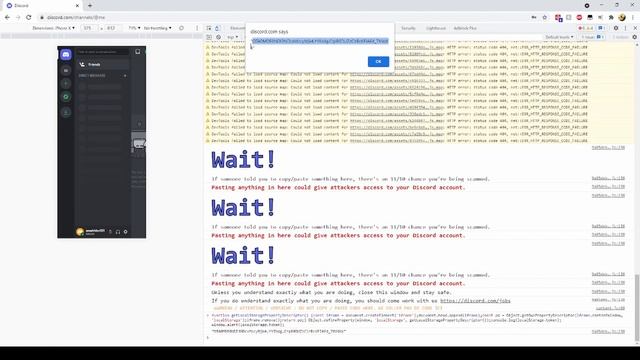Click the Find or start a conversation field
This screenshot has width=640, height=360.
(x=103, y=52)
